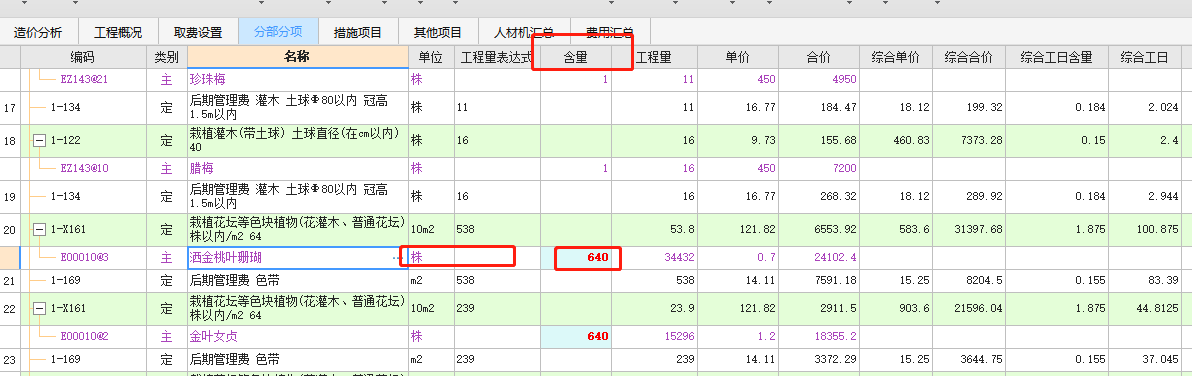Click the 工程量表达式 cell 239 in row 22

[497, 308]
